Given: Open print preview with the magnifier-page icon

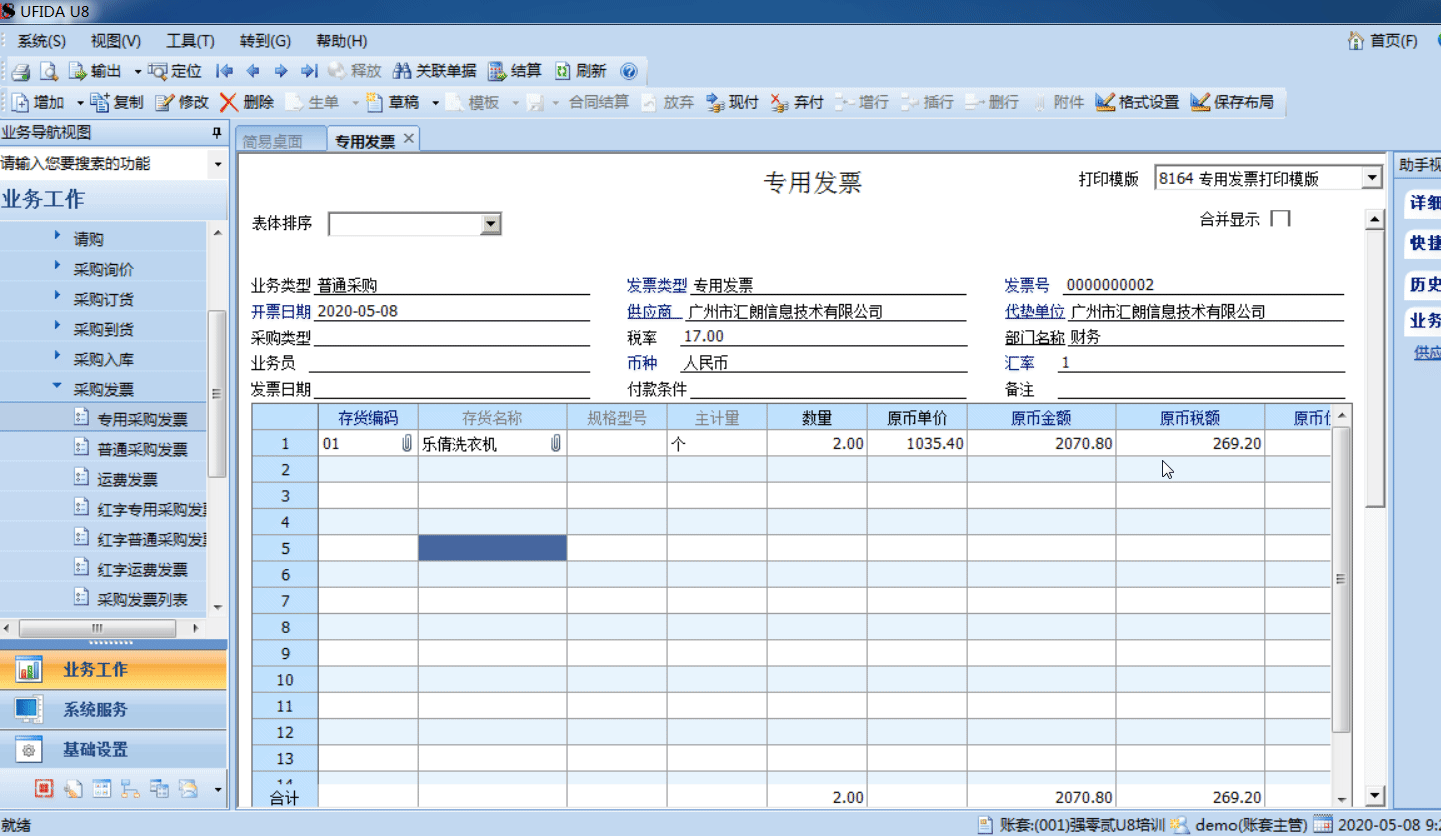Looking at the screenshot, I should pos(48,71).
